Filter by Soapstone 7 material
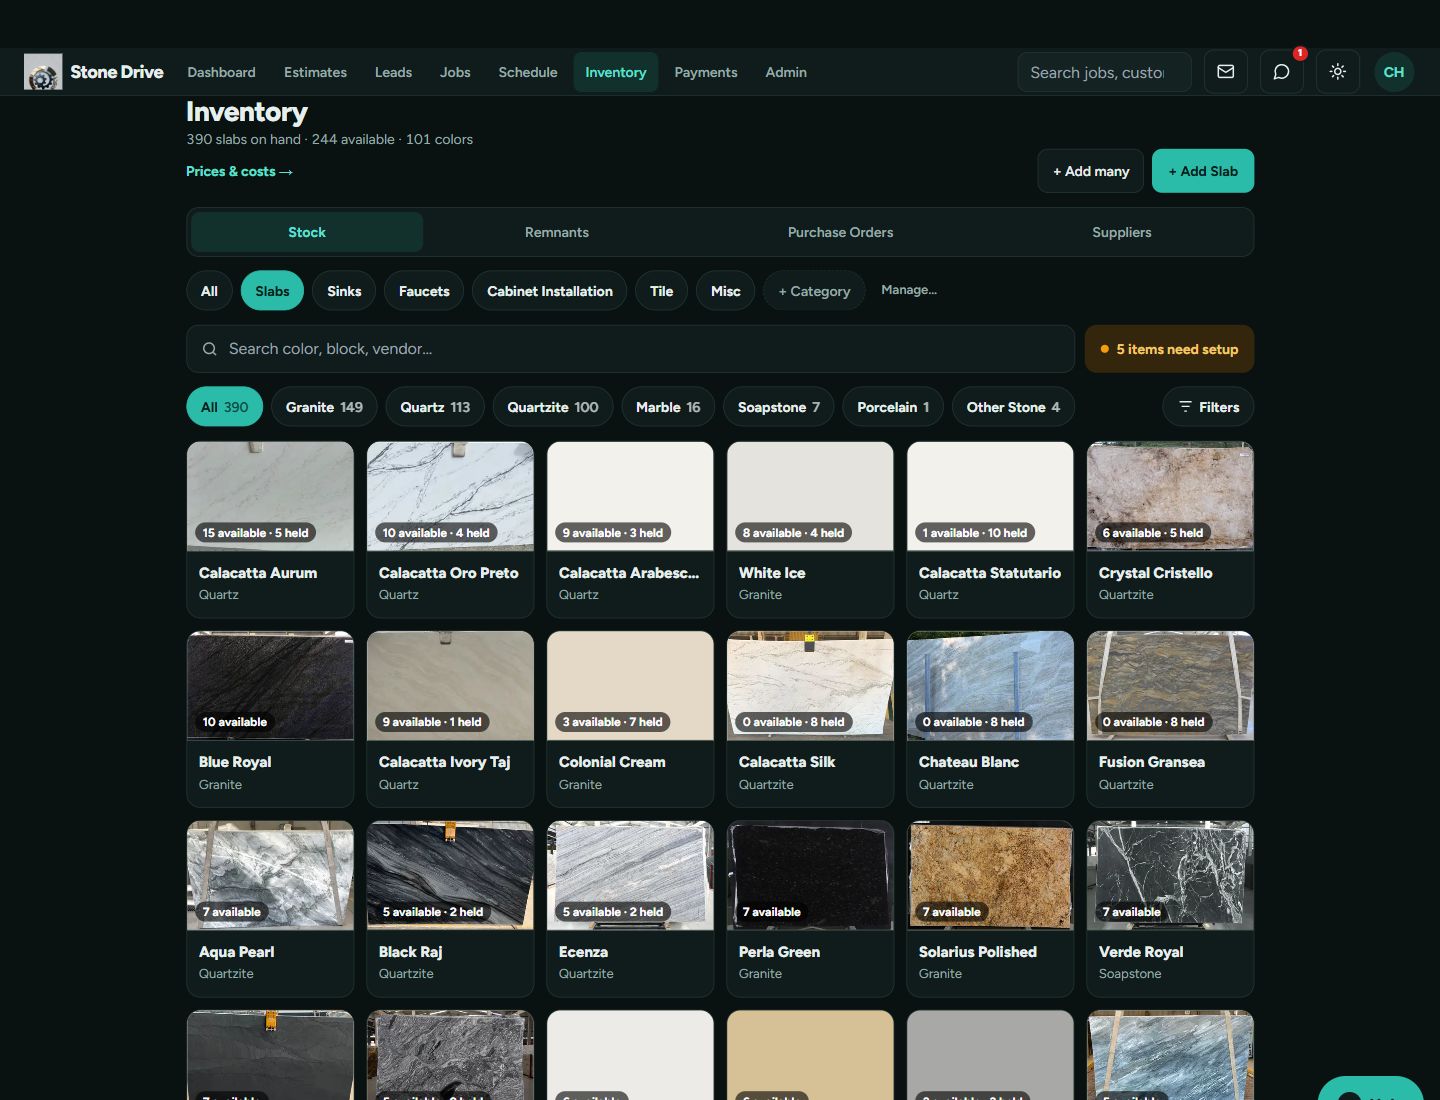This screenshot has width=1440, height=1100. pyautogui.click(x=779, y=407)
